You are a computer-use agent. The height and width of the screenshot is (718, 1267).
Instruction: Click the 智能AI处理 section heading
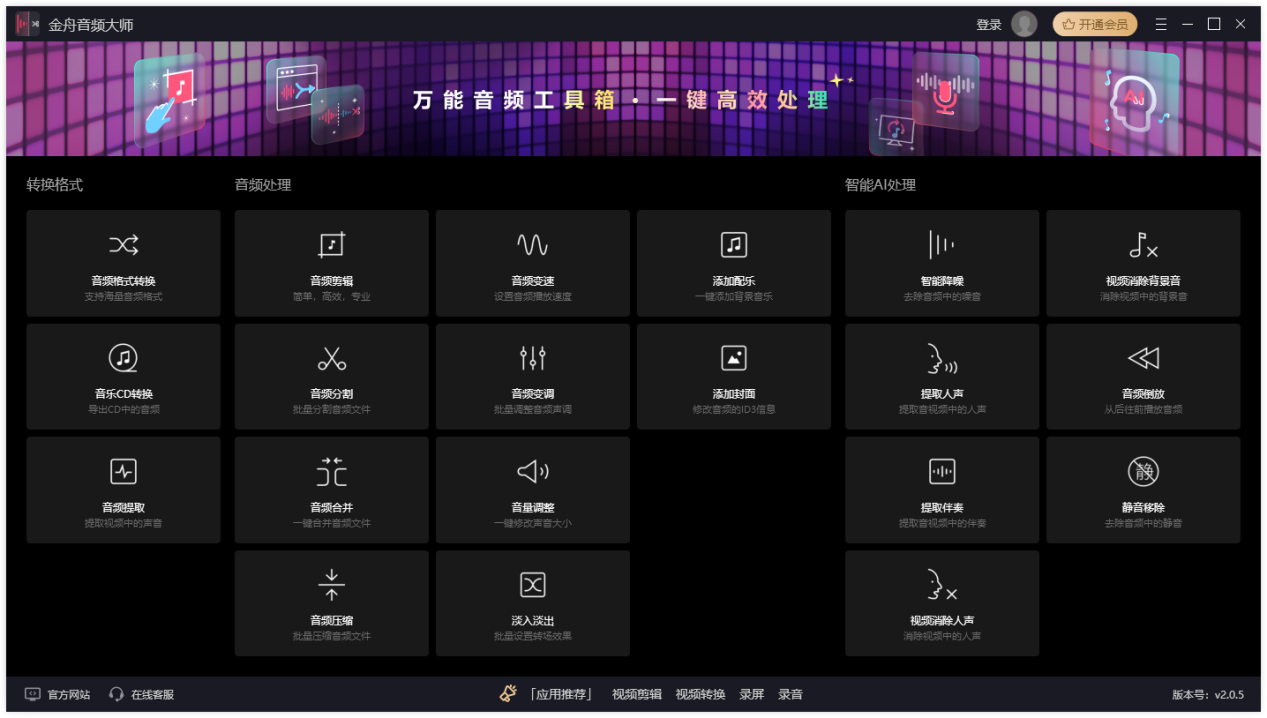point(880,185)
